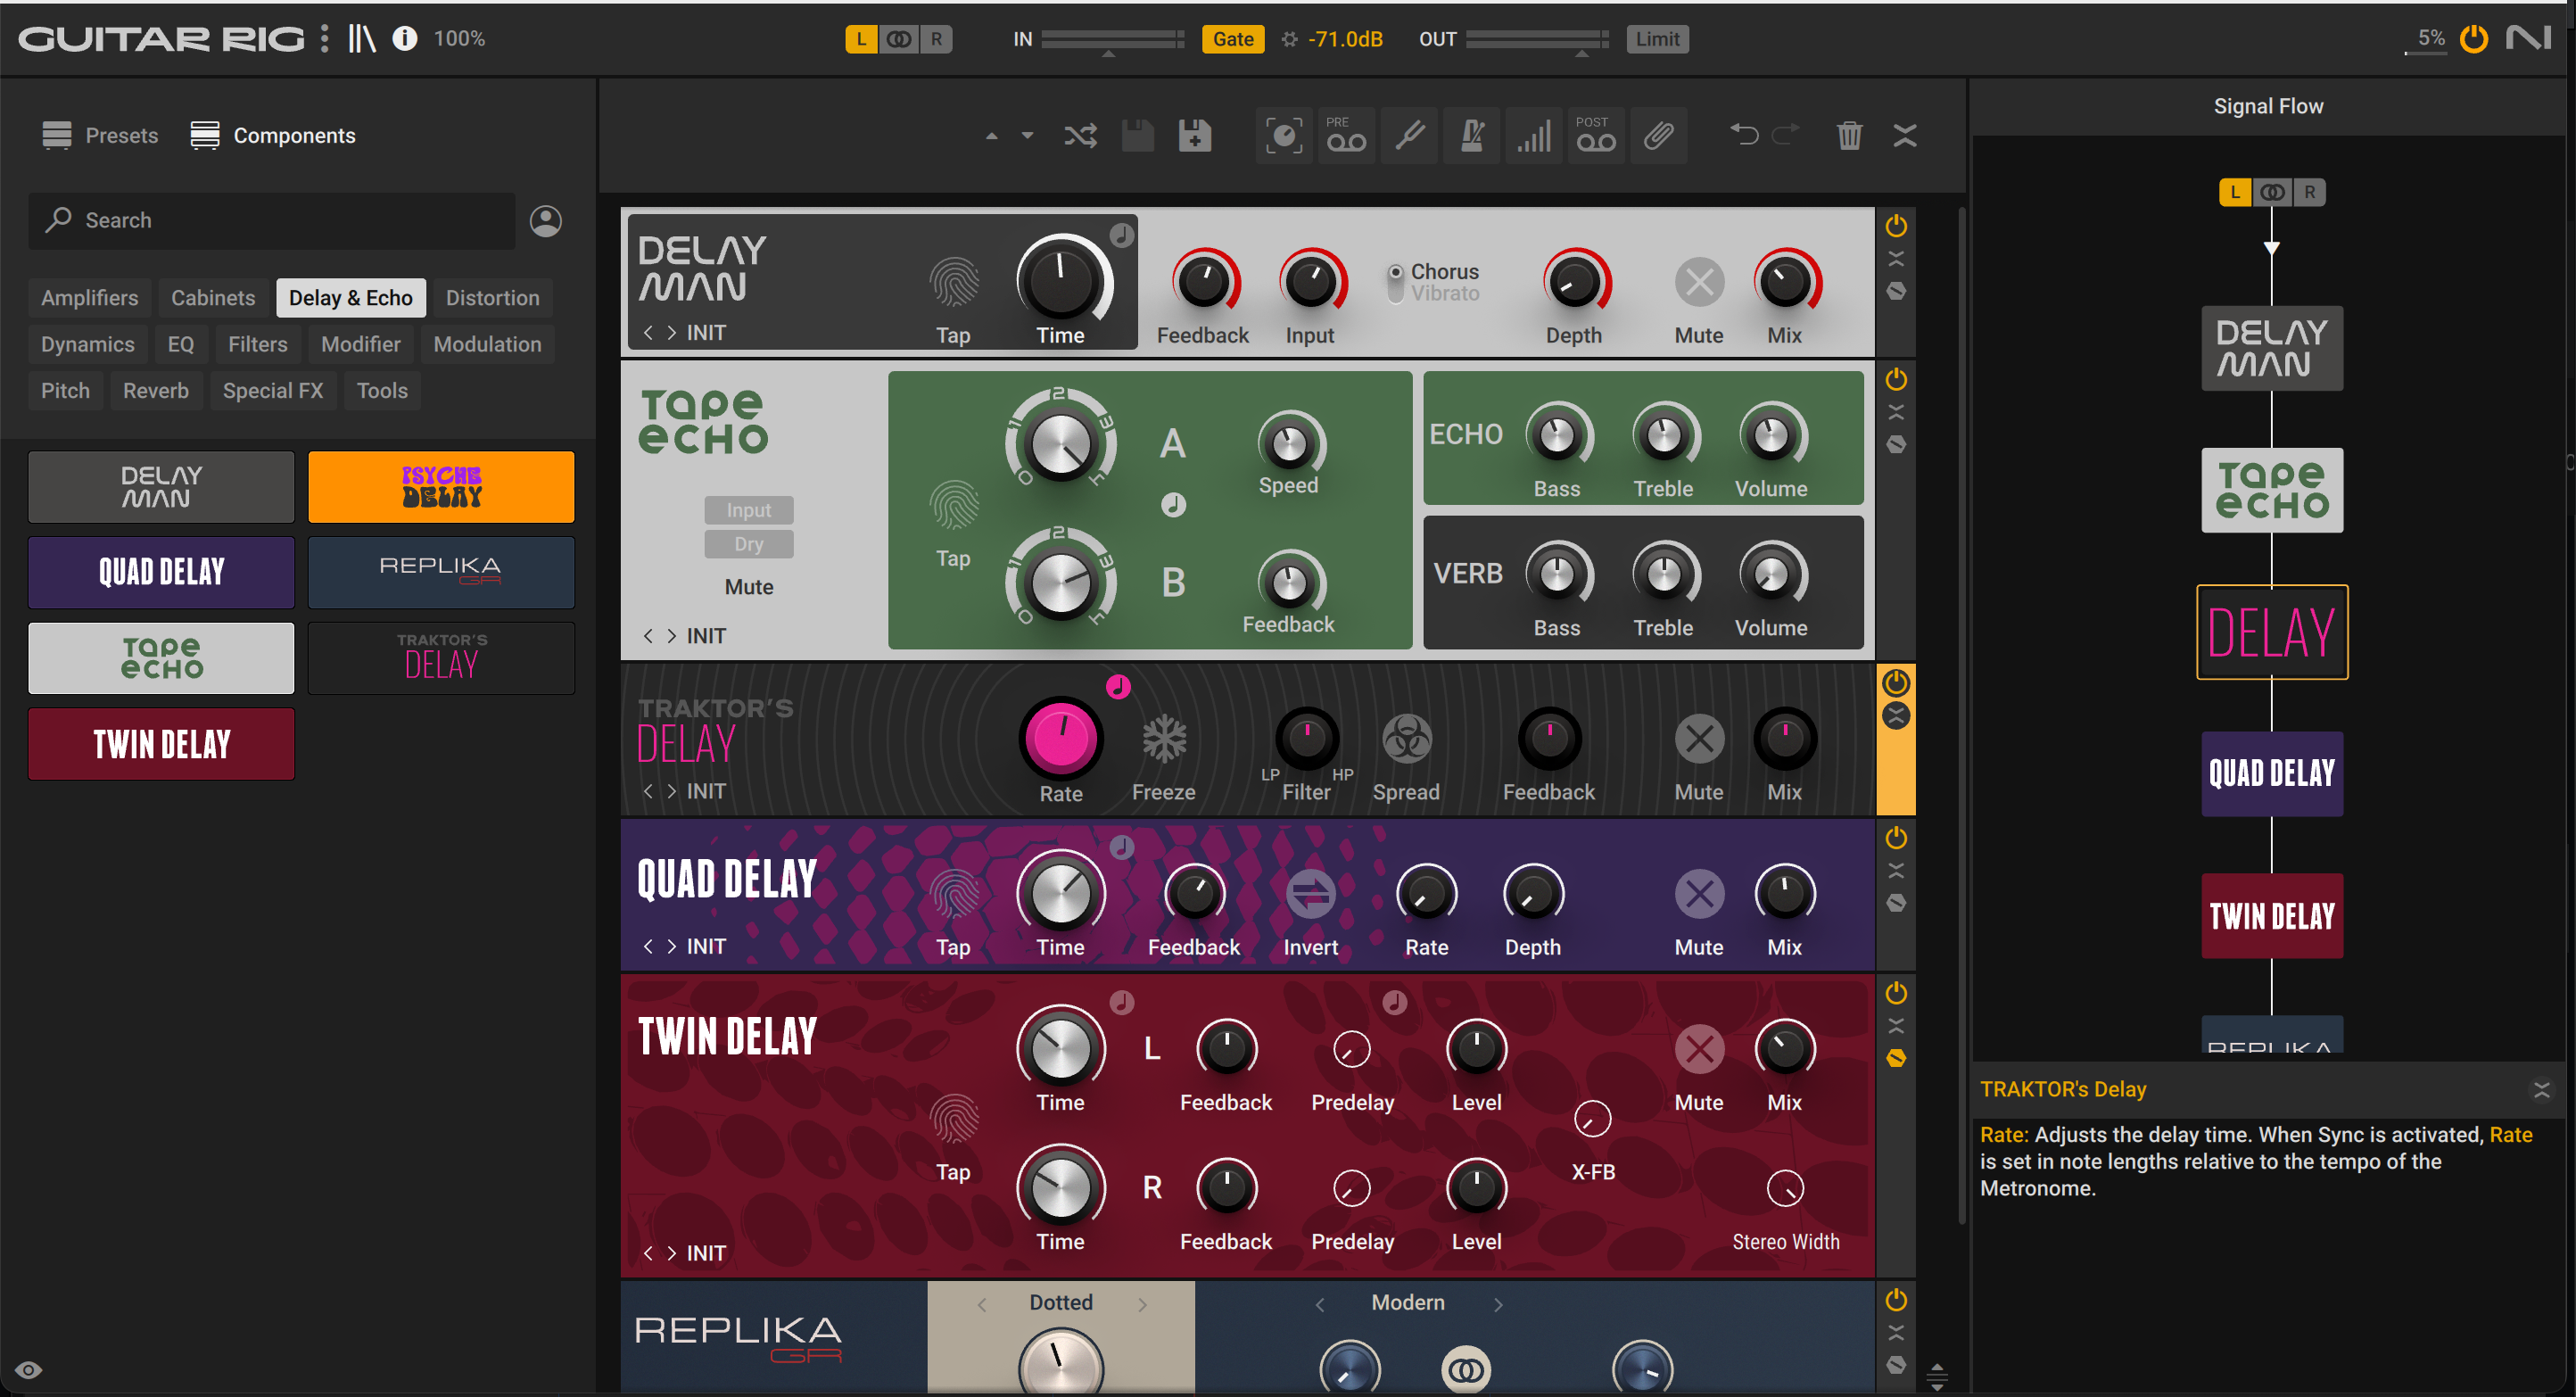Switch the Chorus/Vibrato selector
Image resolution: width=2576 pixels, height=1397 pixels.
(x=1395, y=282)
